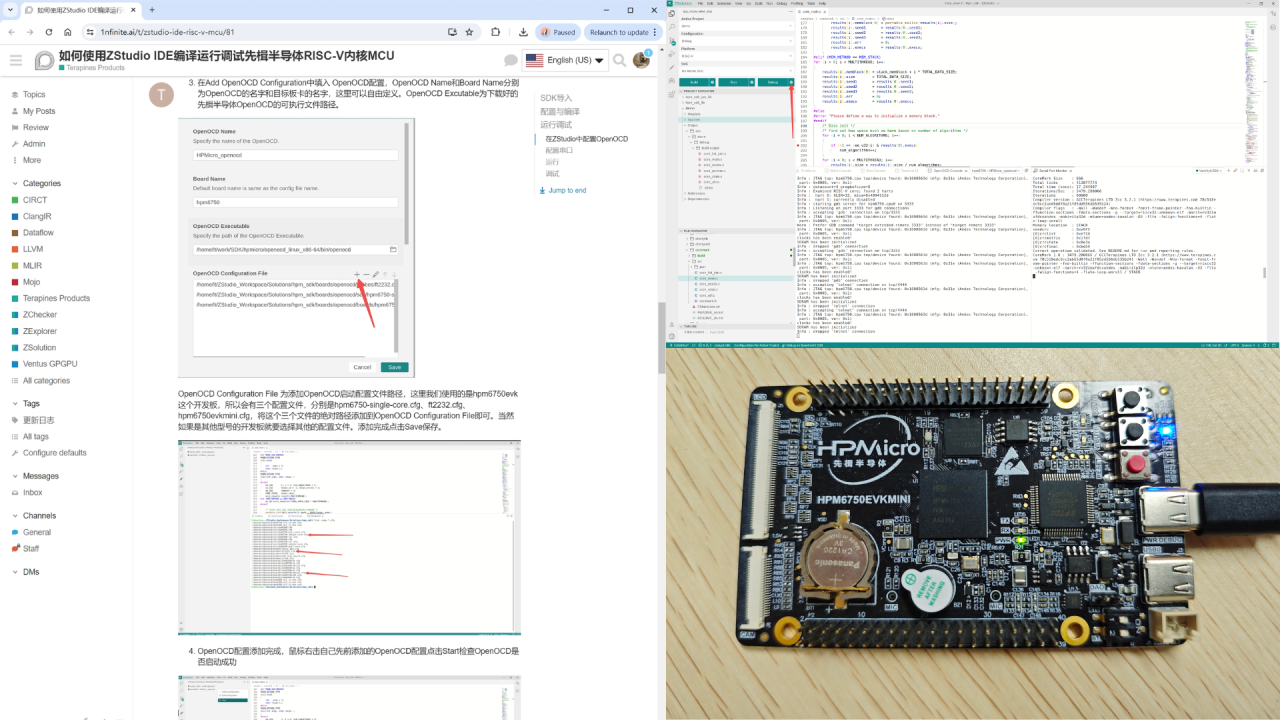
Task: Click the Paused profile button
Action: (558, 32)
